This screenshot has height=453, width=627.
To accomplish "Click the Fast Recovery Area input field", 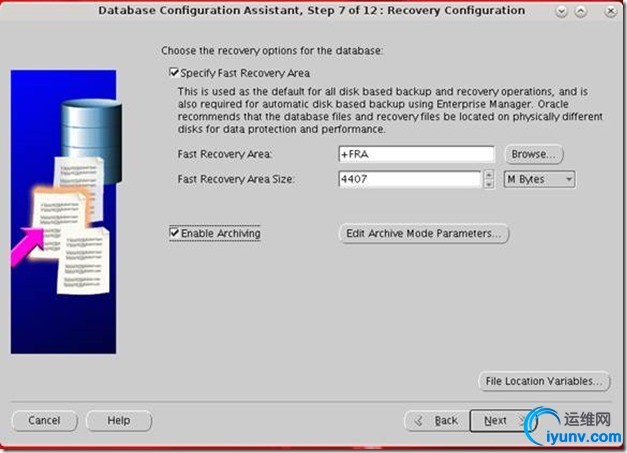I will coord(416,154).
